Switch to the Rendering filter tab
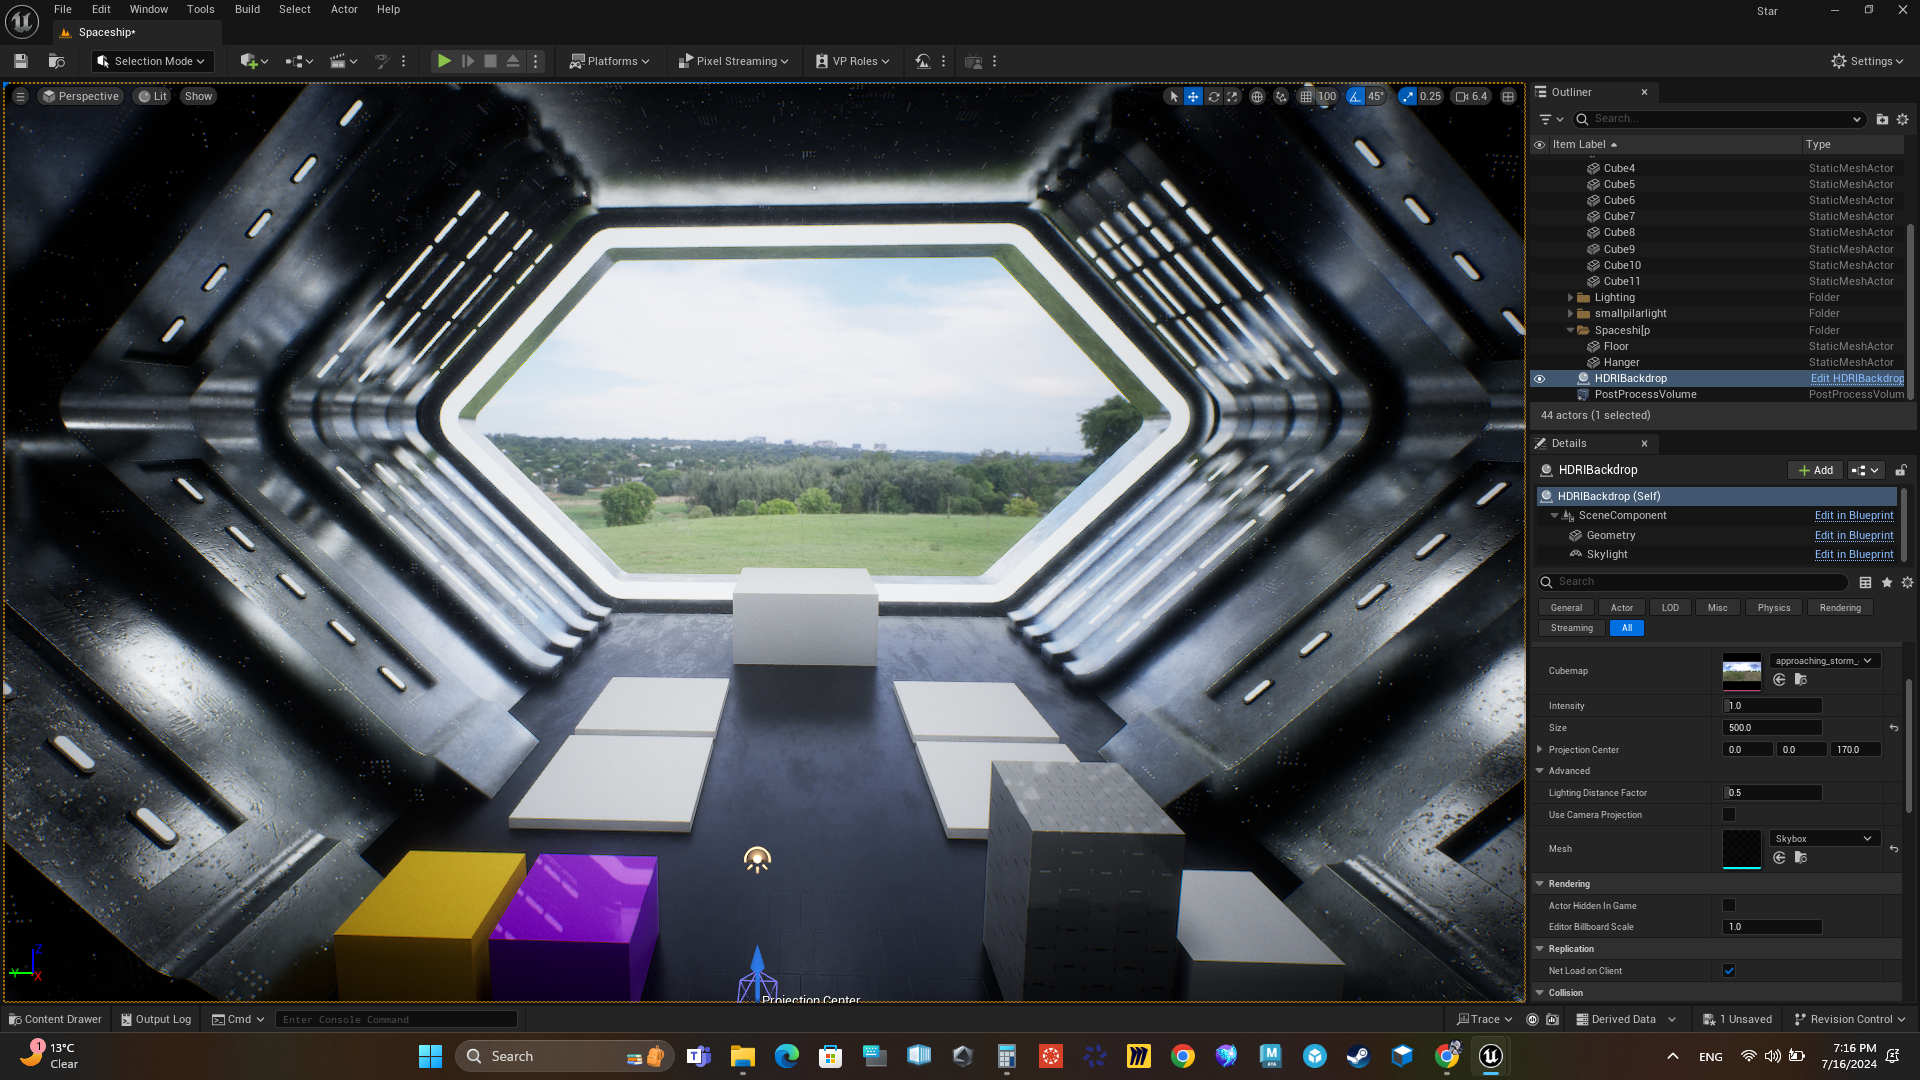This screenshot has width=1920, height=1080. click(1839, 608)
